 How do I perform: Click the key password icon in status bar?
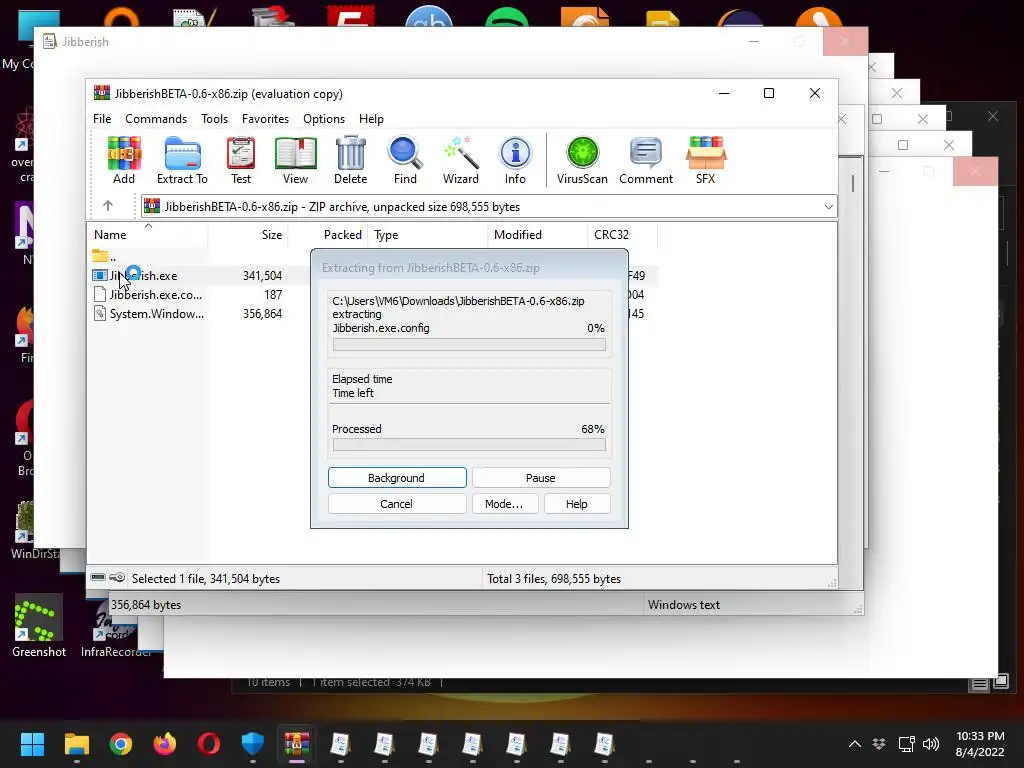(117, 577)
